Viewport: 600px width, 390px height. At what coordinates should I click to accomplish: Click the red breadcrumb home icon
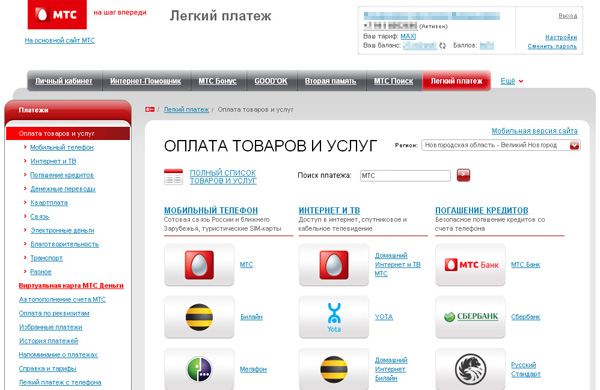click(150, 109)
